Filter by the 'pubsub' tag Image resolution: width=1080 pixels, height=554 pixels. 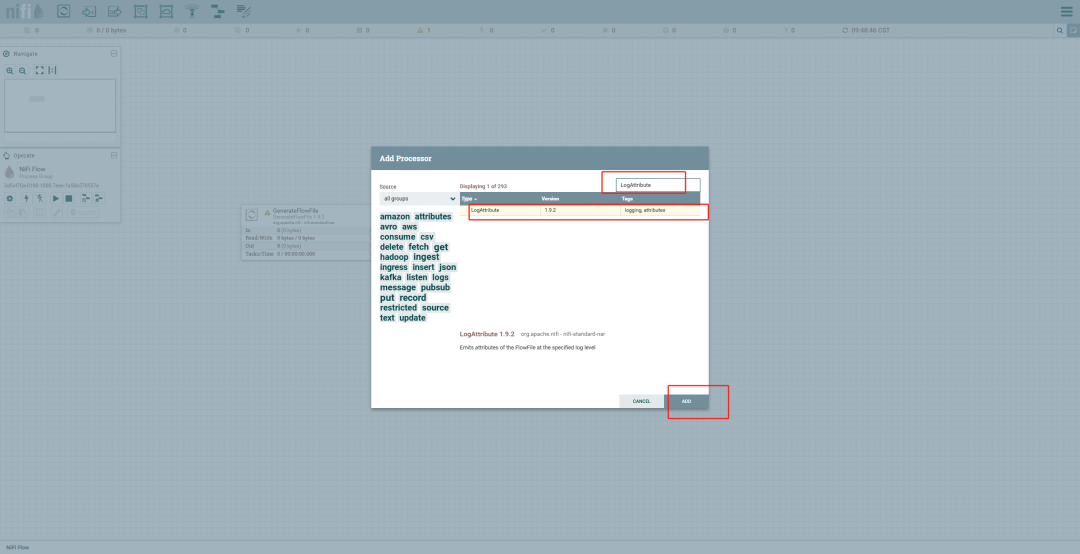pos(435,287)
